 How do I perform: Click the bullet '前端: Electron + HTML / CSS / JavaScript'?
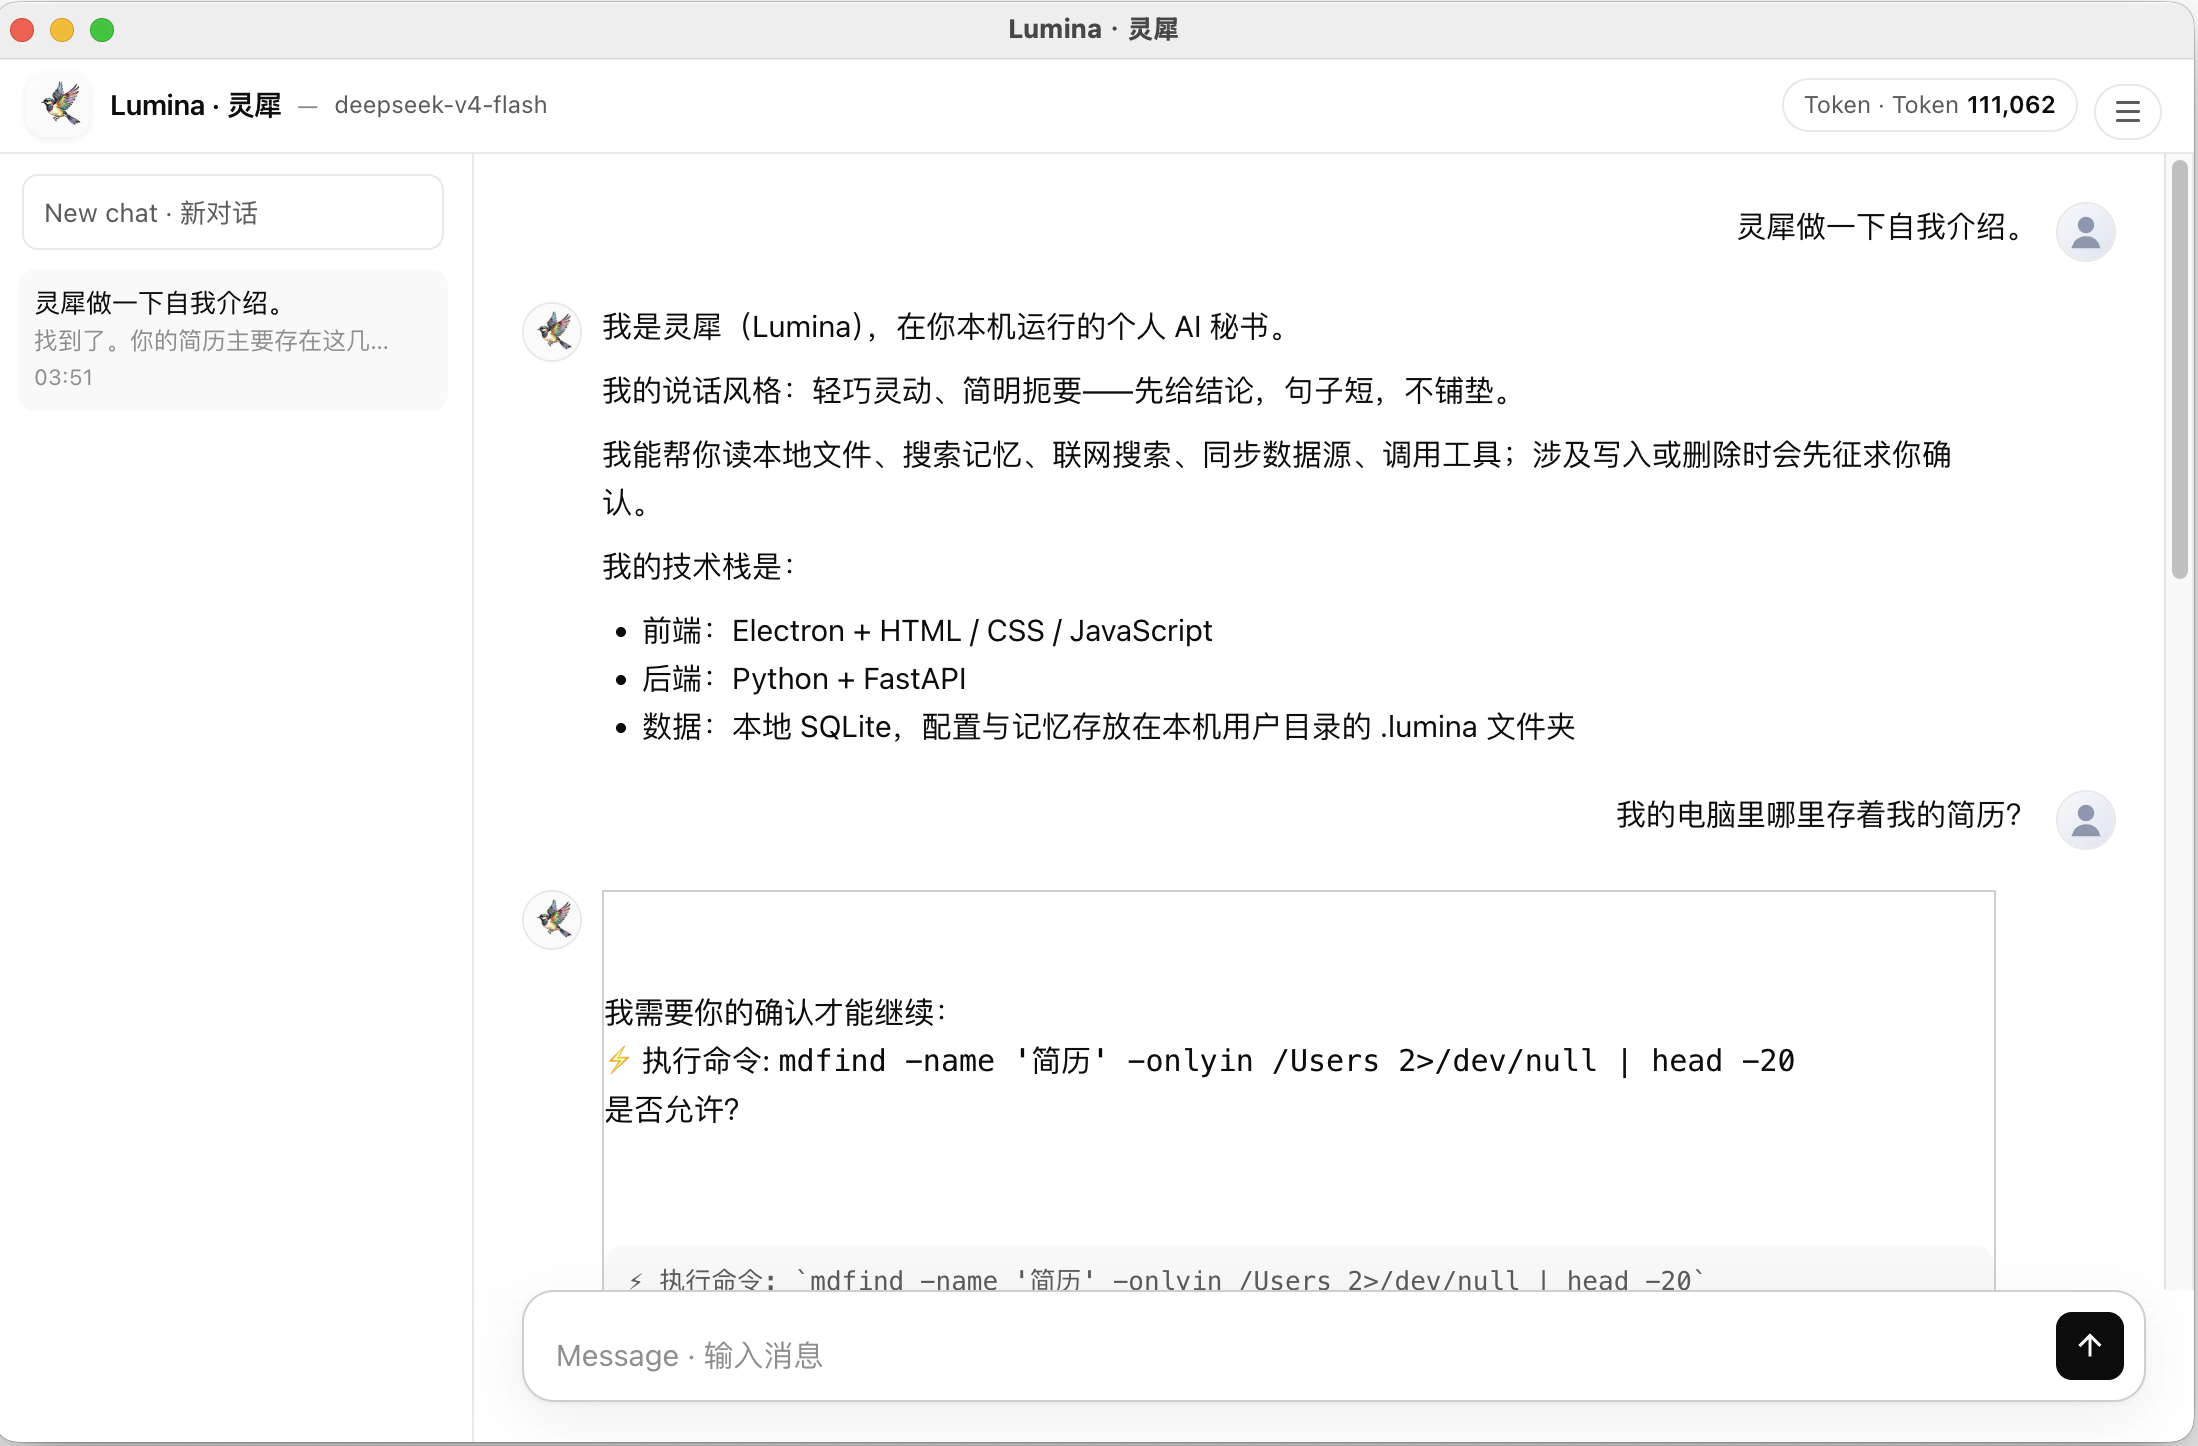(x=927, y=631)
